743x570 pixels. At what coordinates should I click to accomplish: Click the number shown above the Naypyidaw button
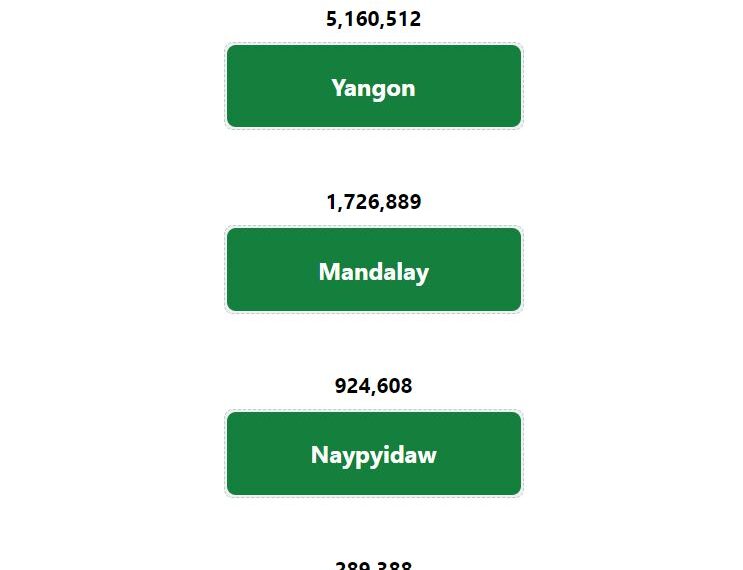(373, 386)
